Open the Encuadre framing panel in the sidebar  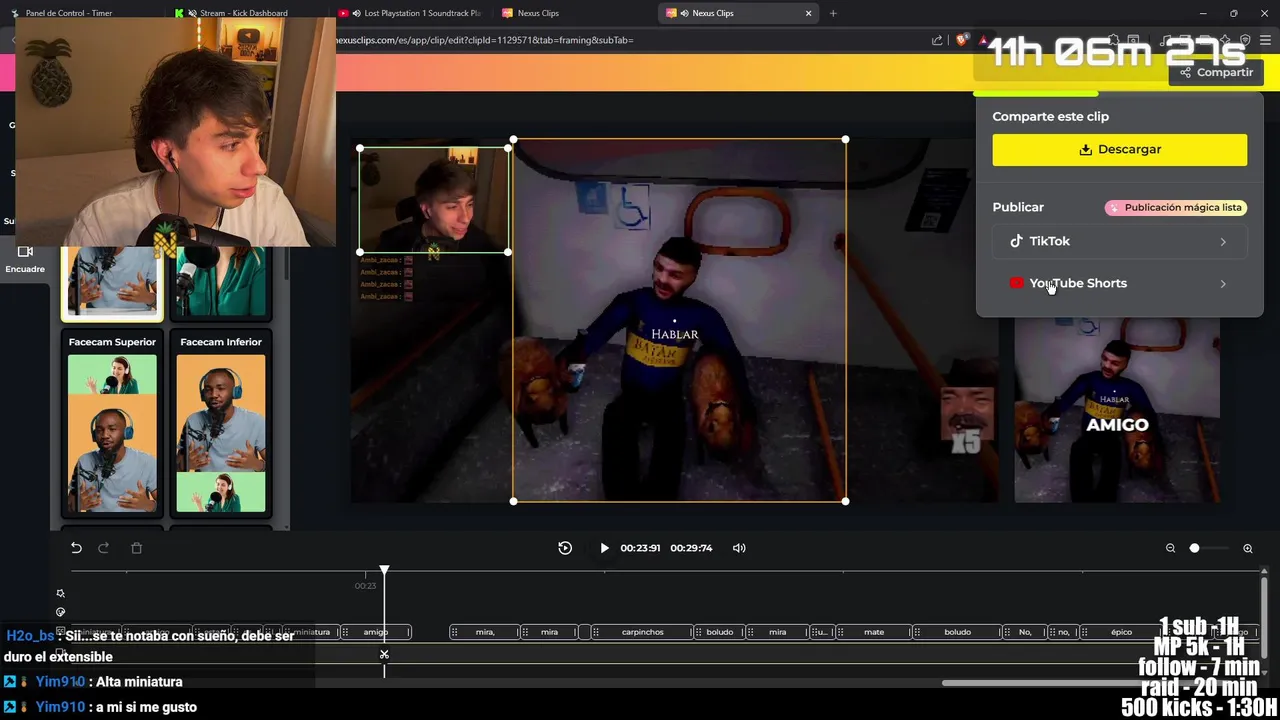[25, 259]
